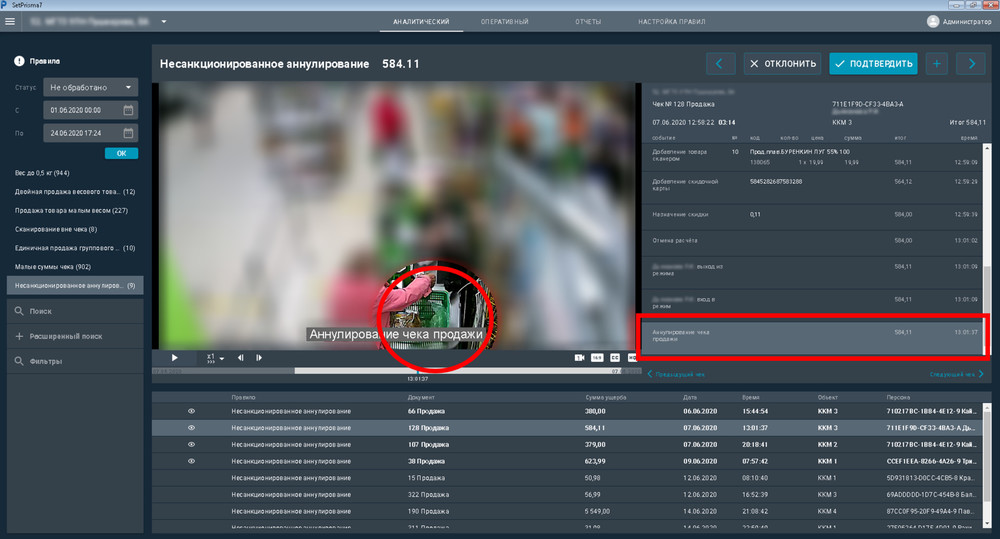Switch to the ОПЕРАТИВНЫЙ tab
This screenshot has width=1000, height=539.
point(504,22)
